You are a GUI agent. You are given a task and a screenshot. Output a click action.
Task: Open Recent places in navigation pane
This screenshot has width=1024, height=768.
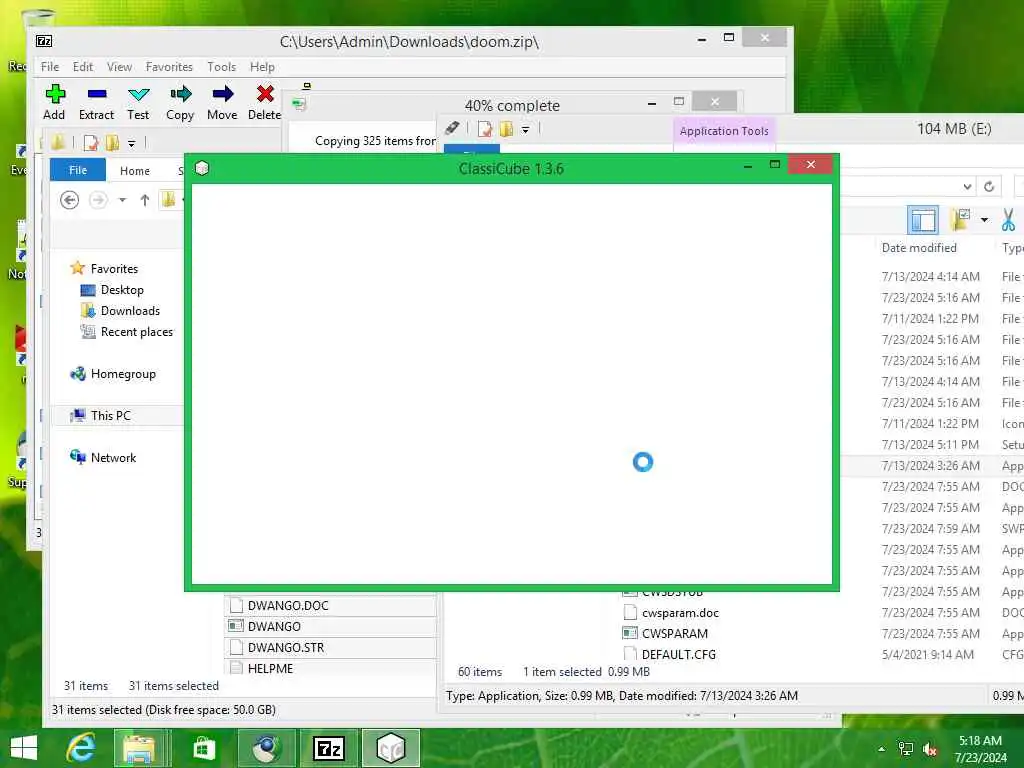(x=127, y=332)
